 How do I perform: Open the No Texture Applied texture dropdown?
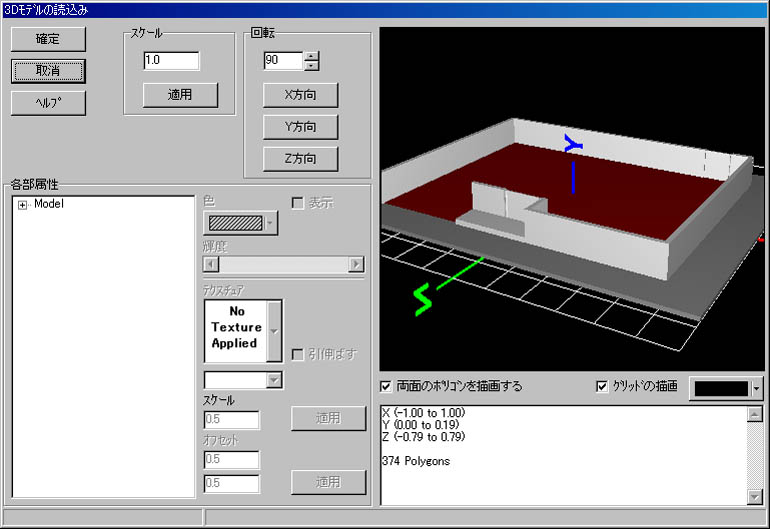(274, 332)
